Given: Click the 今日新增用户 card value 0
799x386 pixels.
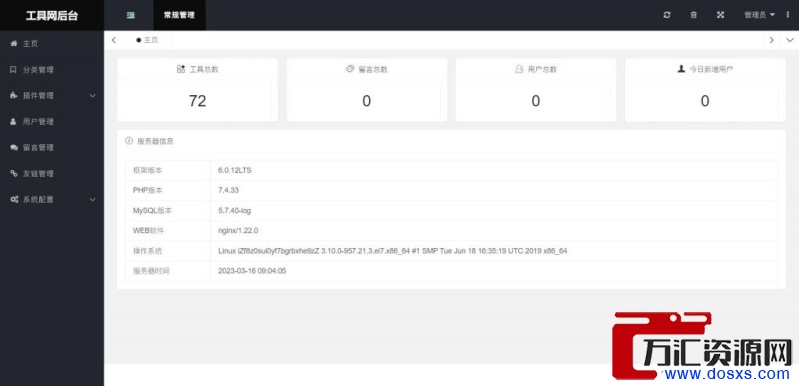Looking at the screenshot, I should (x=705, y=101).
